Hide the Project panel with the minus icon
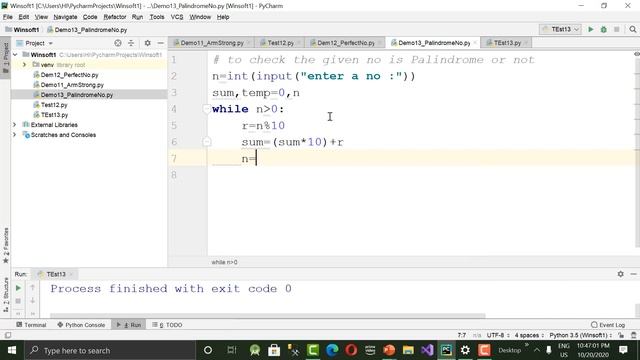The height and width of the screenshot is (360, 640). [161, 43]
